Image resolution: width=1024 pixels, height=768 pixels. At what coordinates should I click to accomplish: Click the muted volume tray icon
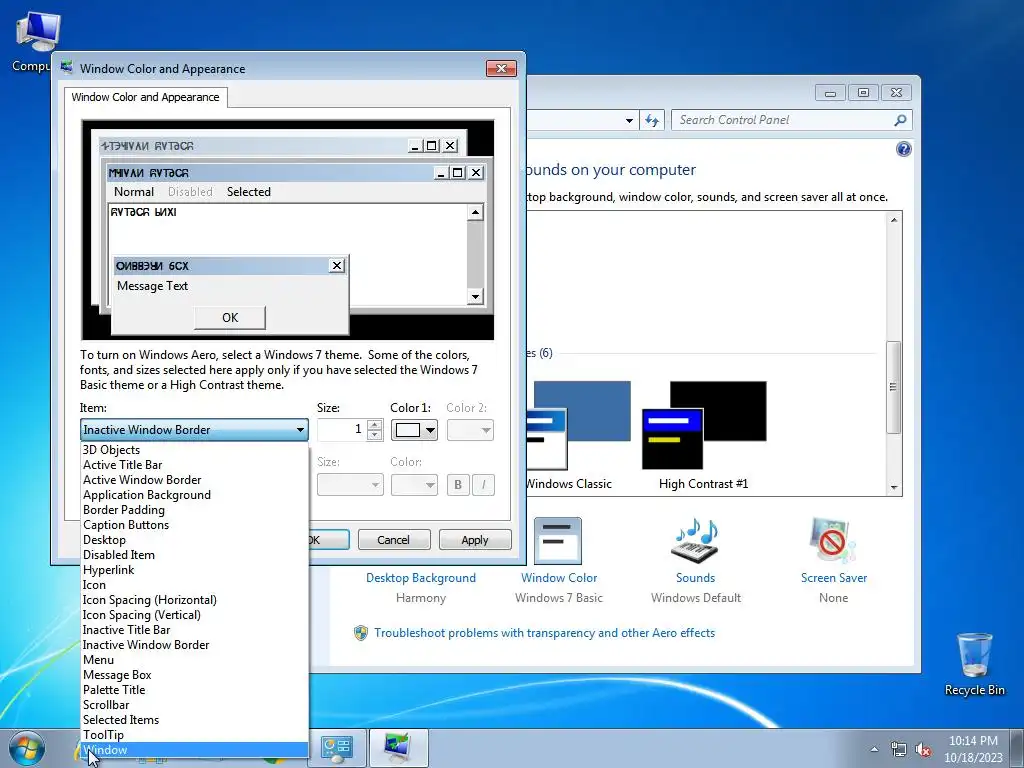pyautogui.click(x=923, y=750)
